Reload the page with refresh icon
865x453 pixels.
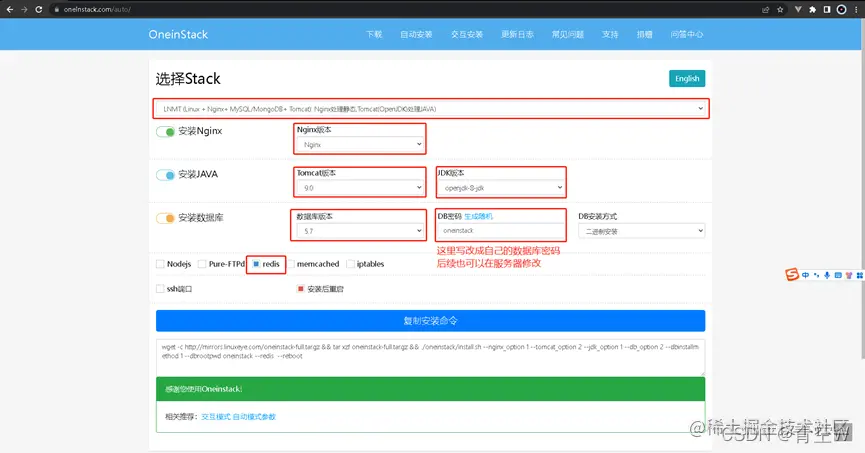point(39,9)
